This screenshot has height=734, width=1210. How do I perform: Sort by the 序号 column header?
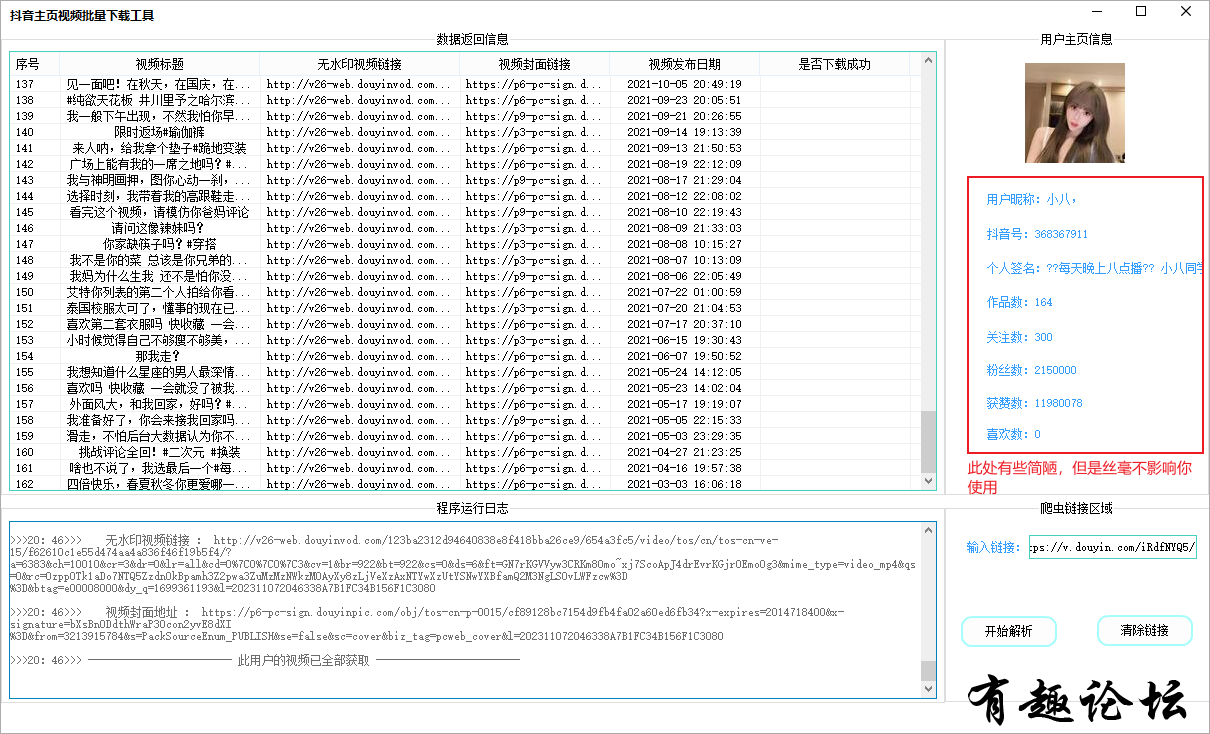[x=35, y=64]
